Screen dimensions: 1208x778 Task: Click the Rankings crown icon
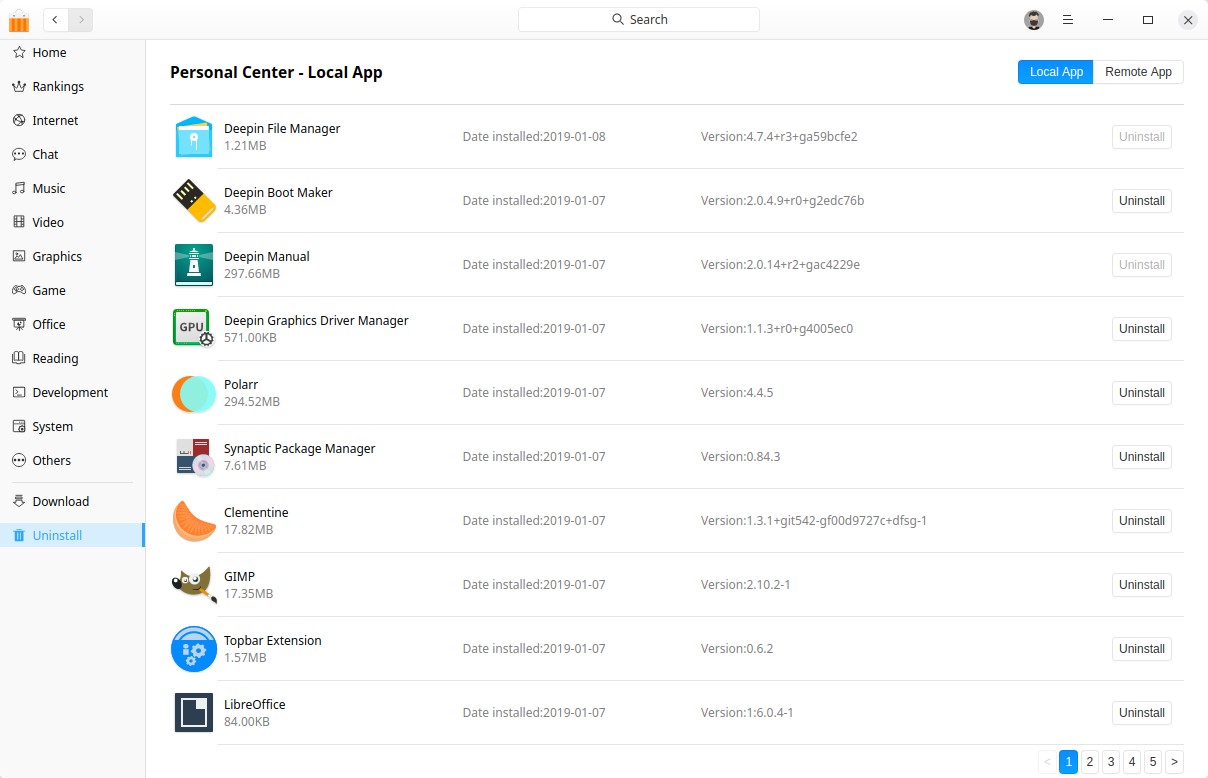point(19,86)
